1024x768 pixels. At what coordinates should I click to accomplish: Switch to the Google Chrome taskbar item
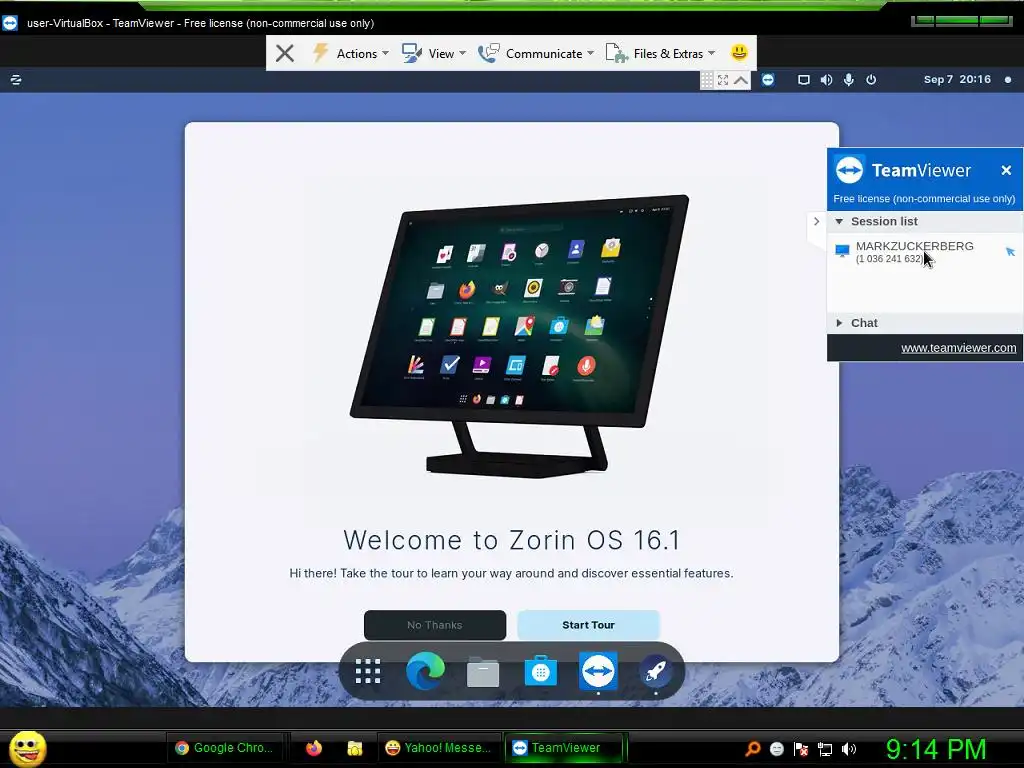[x=226, y=748]
